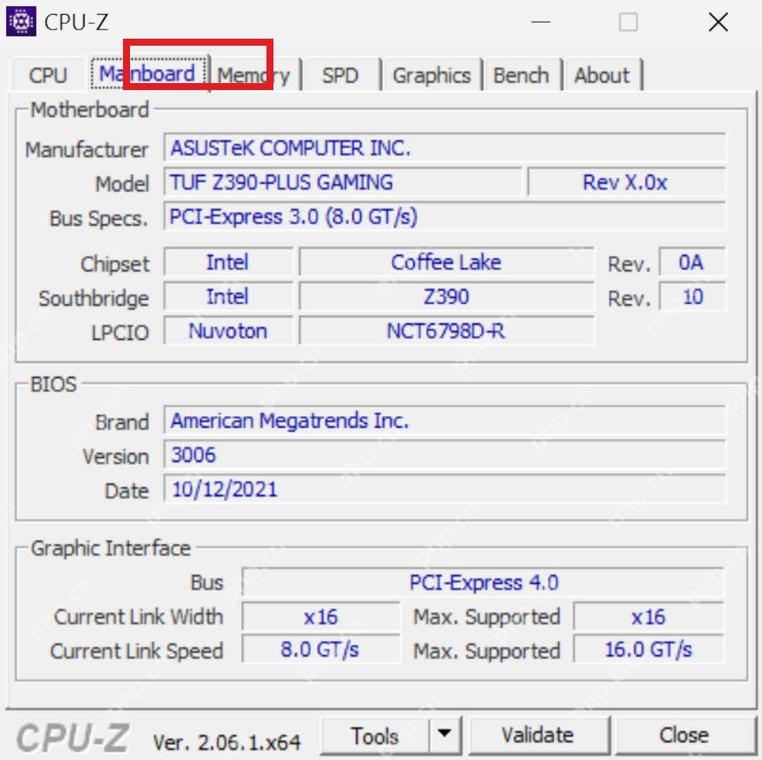
Task: Close the window using title bar X
Action: (x=718, y=22)
